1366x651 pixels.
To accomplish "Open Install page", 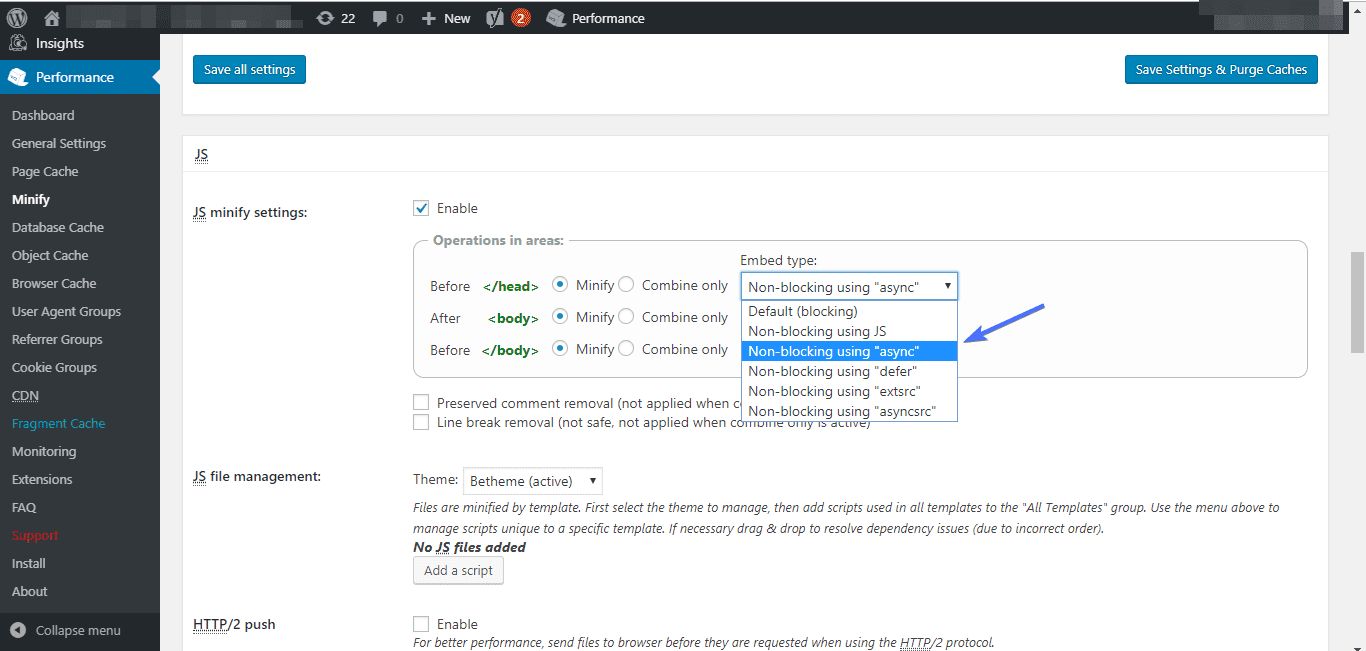I will click(x=29, y=563).
